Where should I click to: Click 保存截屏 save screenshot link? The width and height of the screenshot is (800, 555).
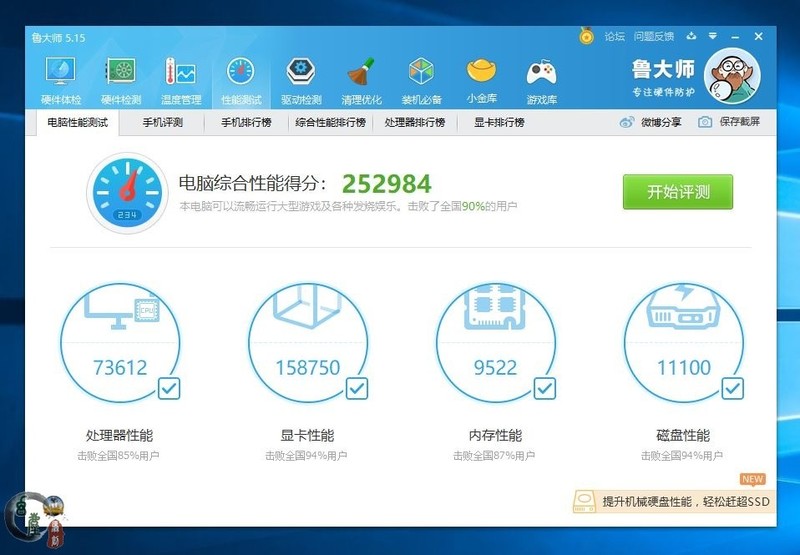[739, 122]
